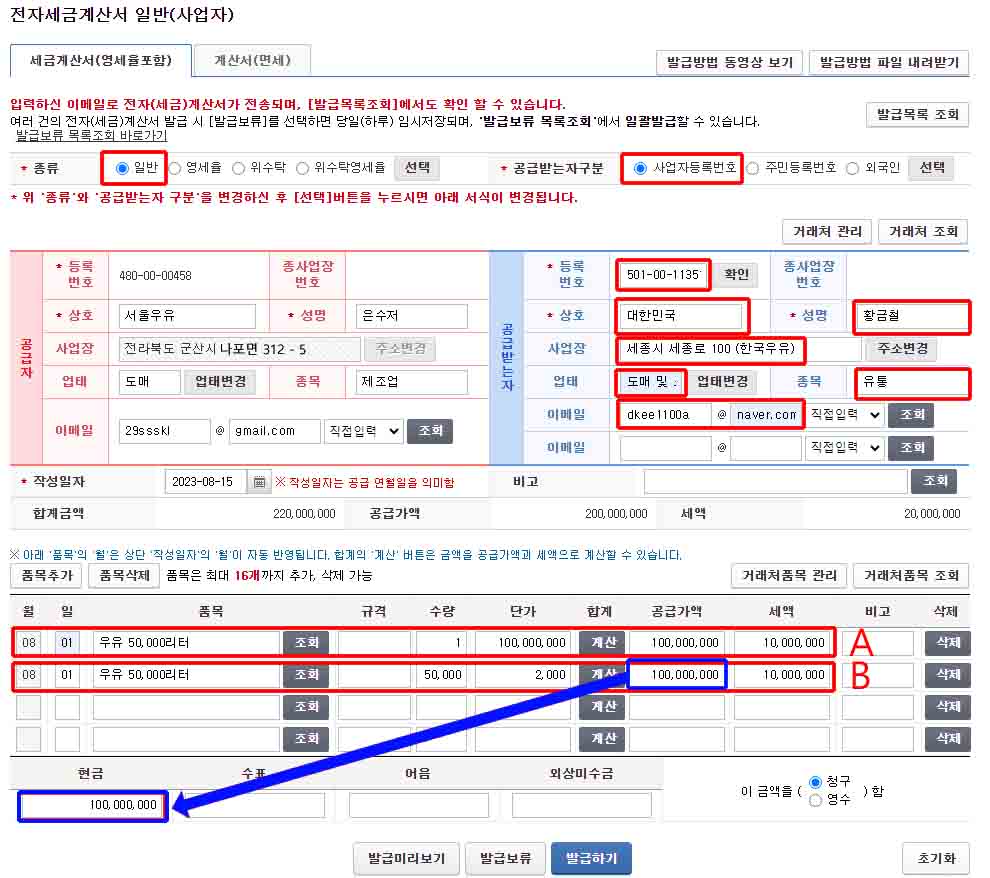This screenshot has height=878, width=990.
Task: Focus recipient email ID field dkee1100a
Action: pos(665,415)
